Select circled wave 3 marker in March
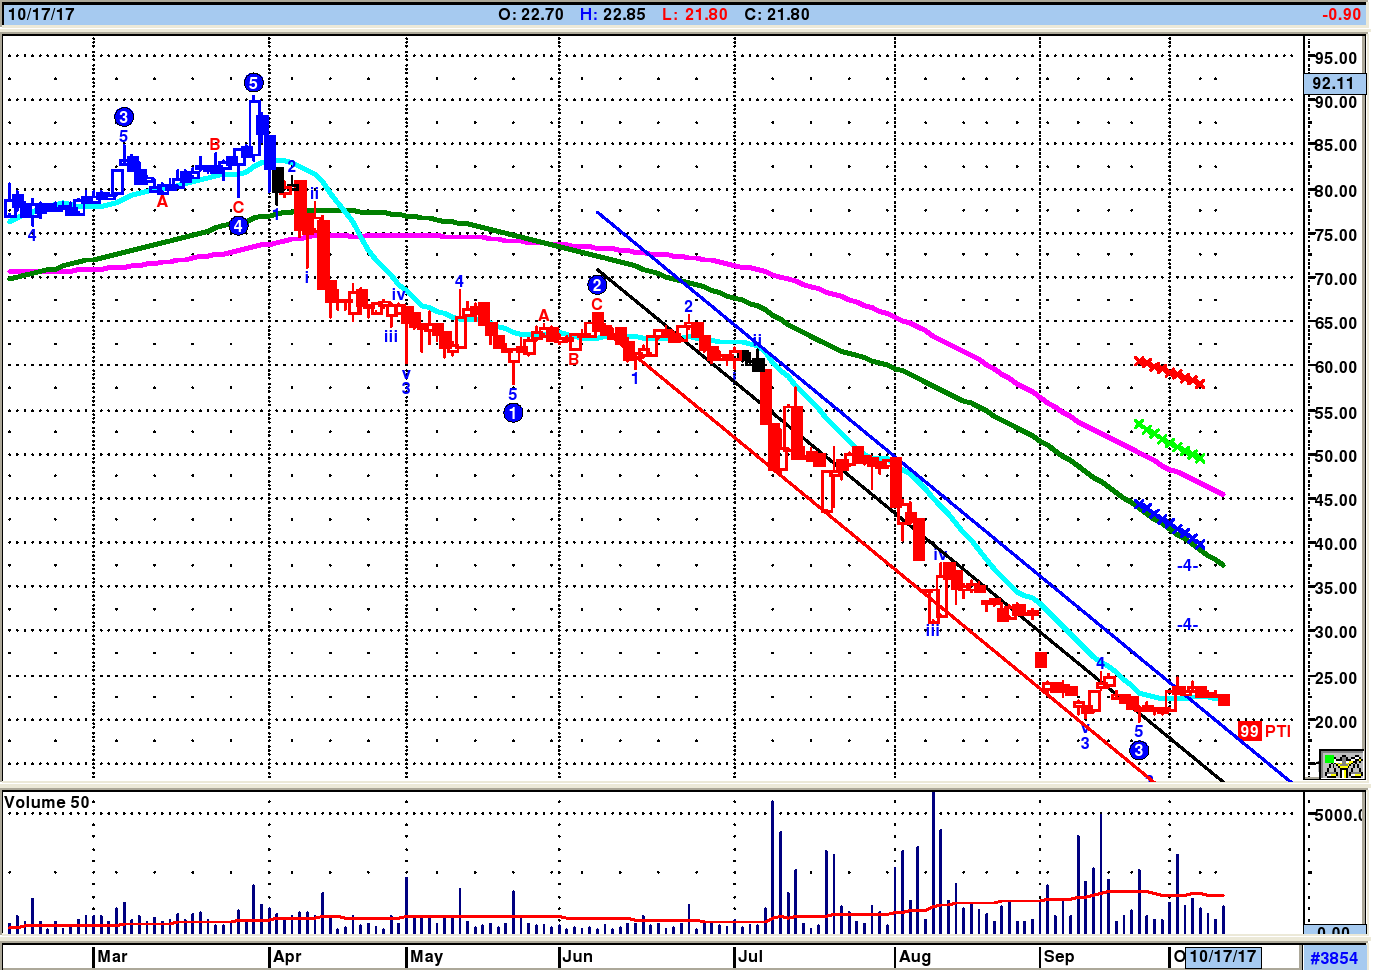This screenshot has height=970, width=1400. click(x=124, y=117)
